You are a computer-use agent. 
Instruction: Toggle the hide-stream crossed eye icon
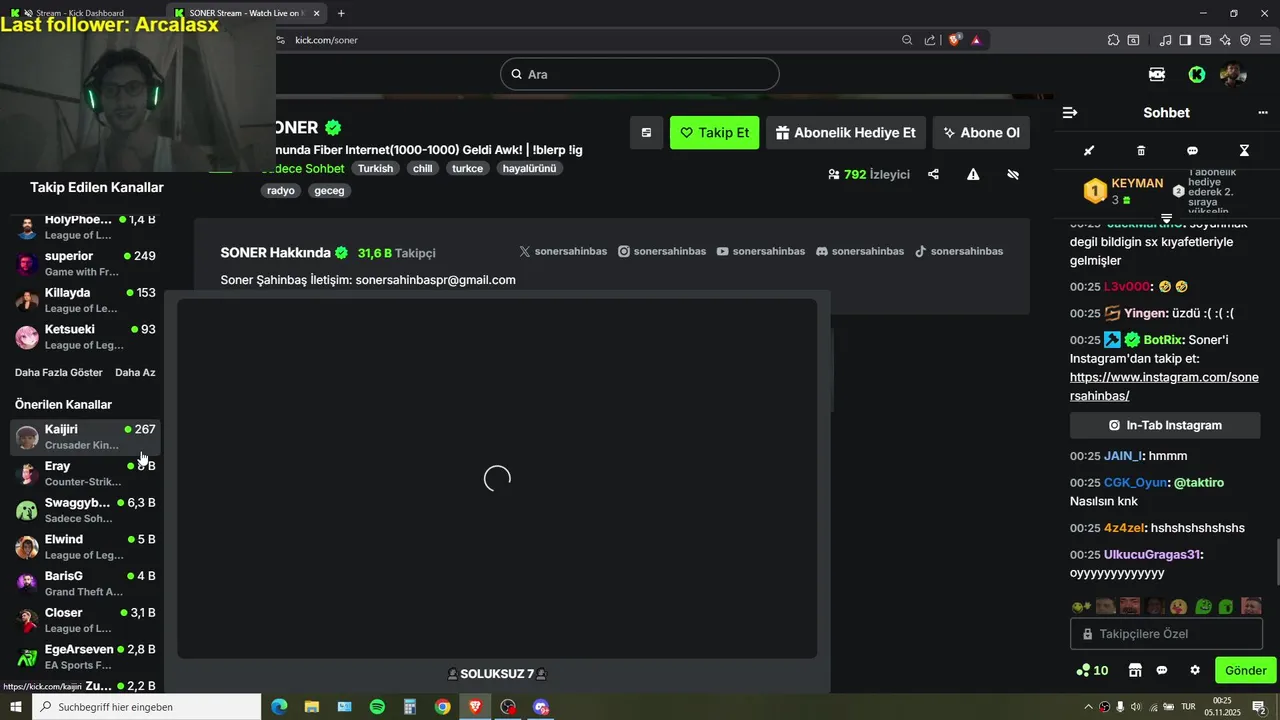[x=1013, y=174]
